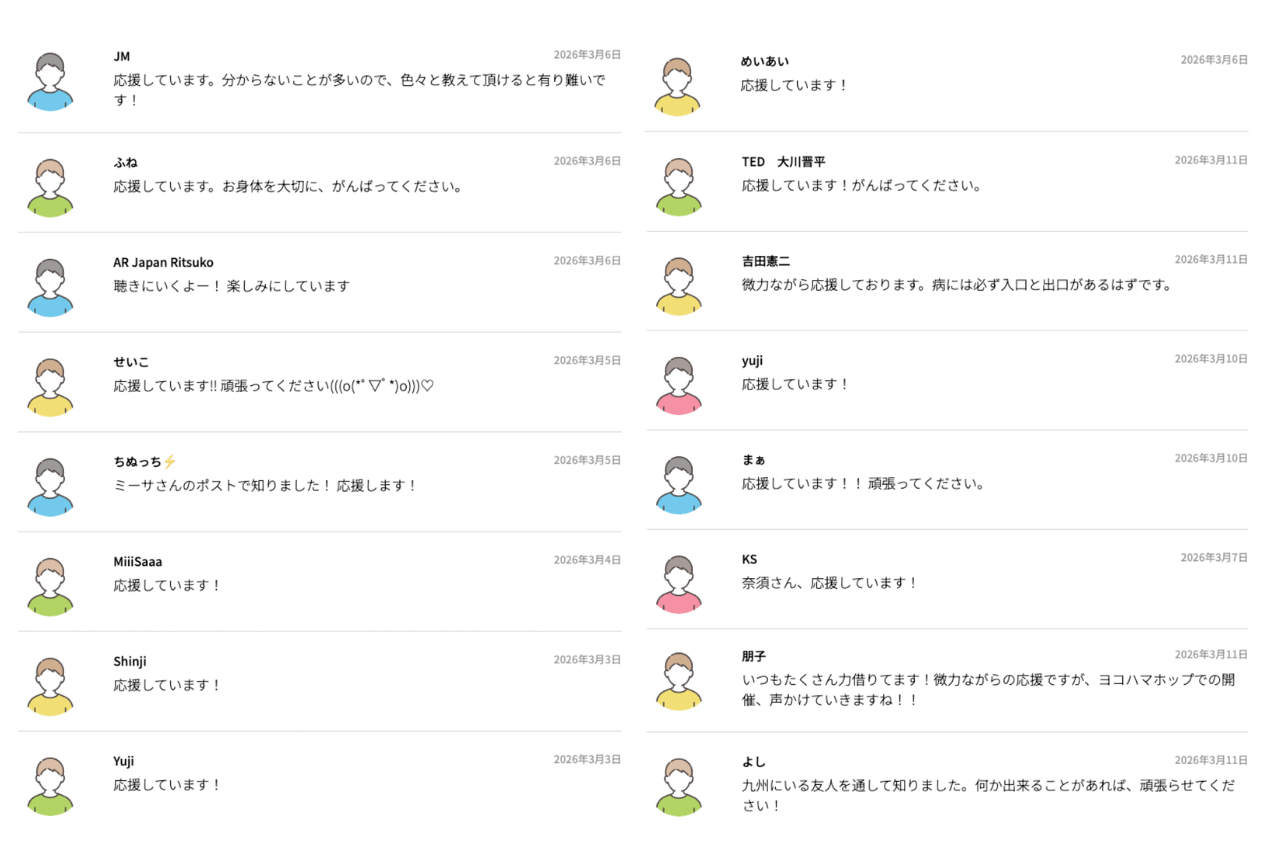Screen dimensions: 1280x853
Task: Click the avatar icon beside JM's comment
Action: pos(50,81)
